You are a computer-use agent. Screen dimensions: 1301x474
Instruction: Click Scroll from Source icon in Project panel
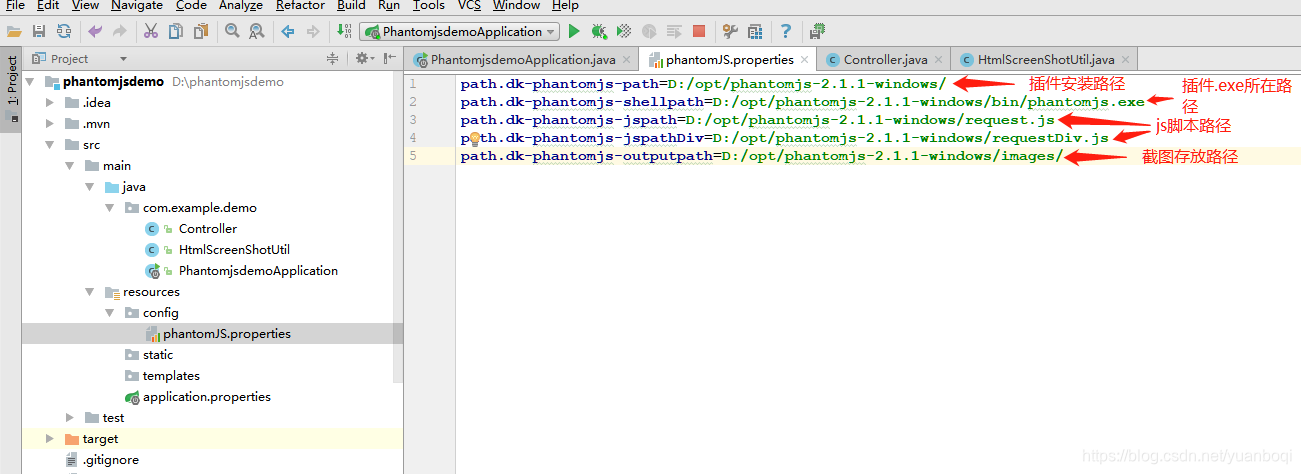333,59
